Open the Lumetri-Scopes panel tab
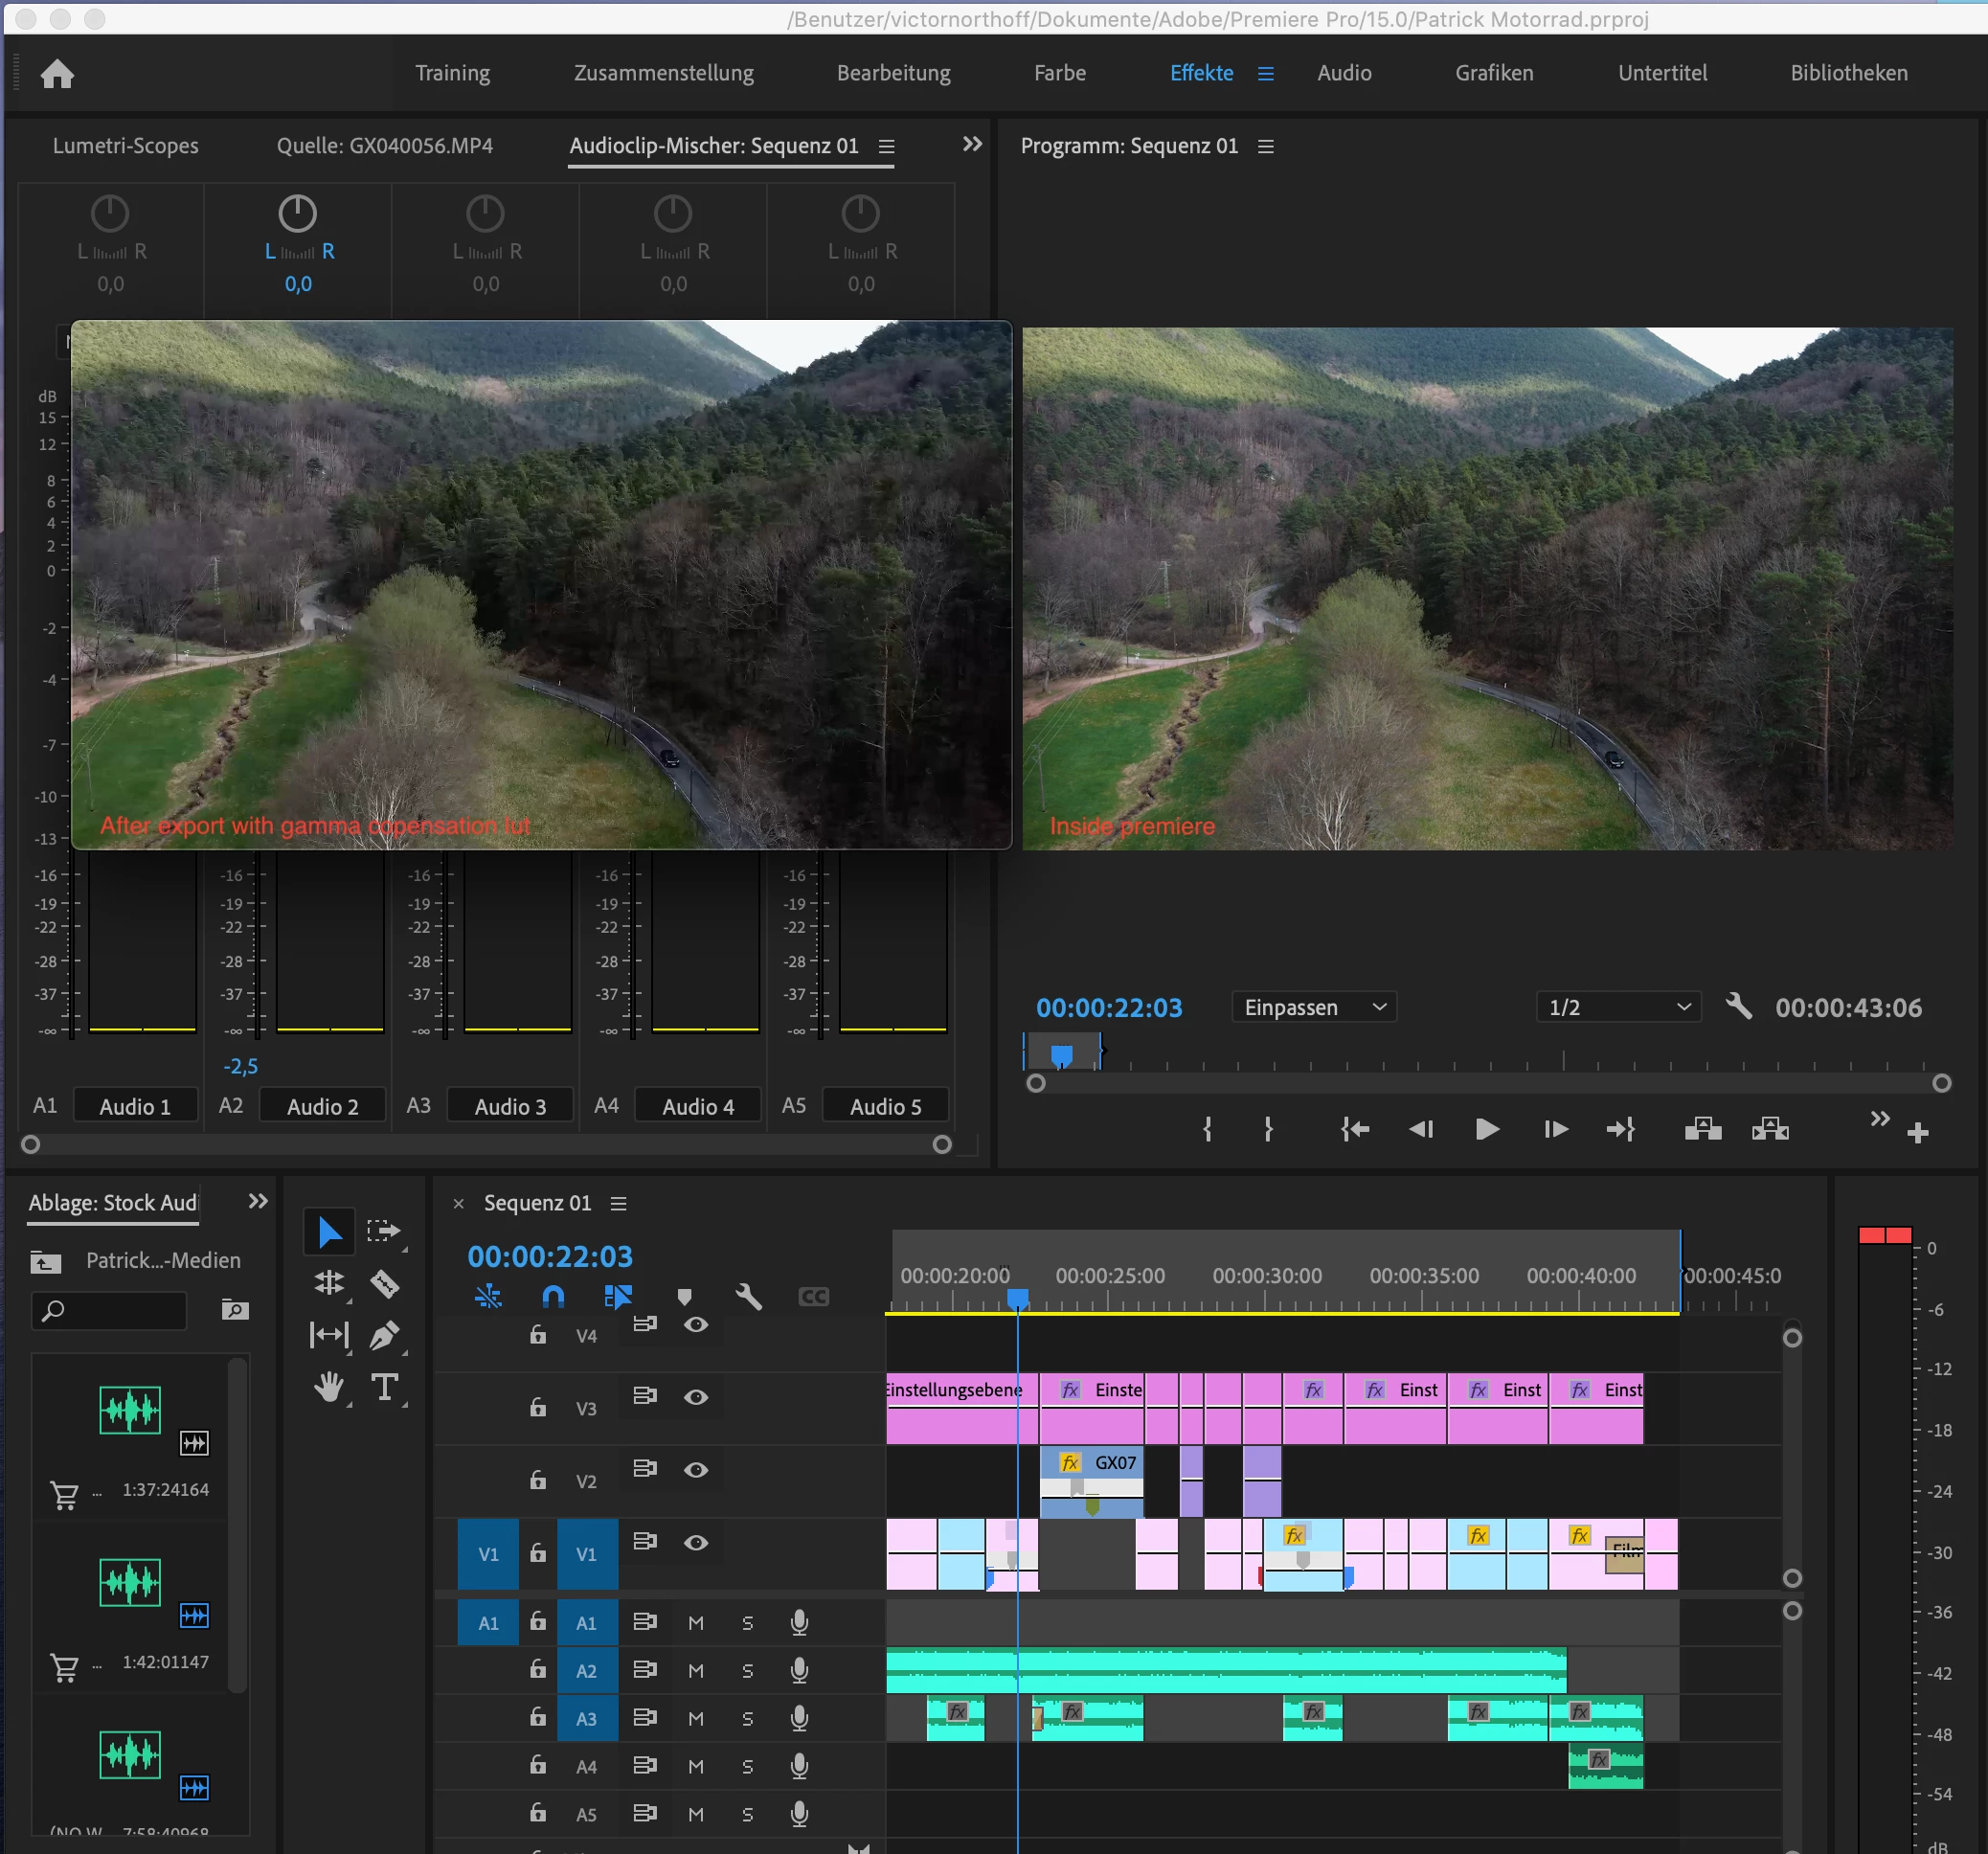The image size is (1988, 1854). 125,146
